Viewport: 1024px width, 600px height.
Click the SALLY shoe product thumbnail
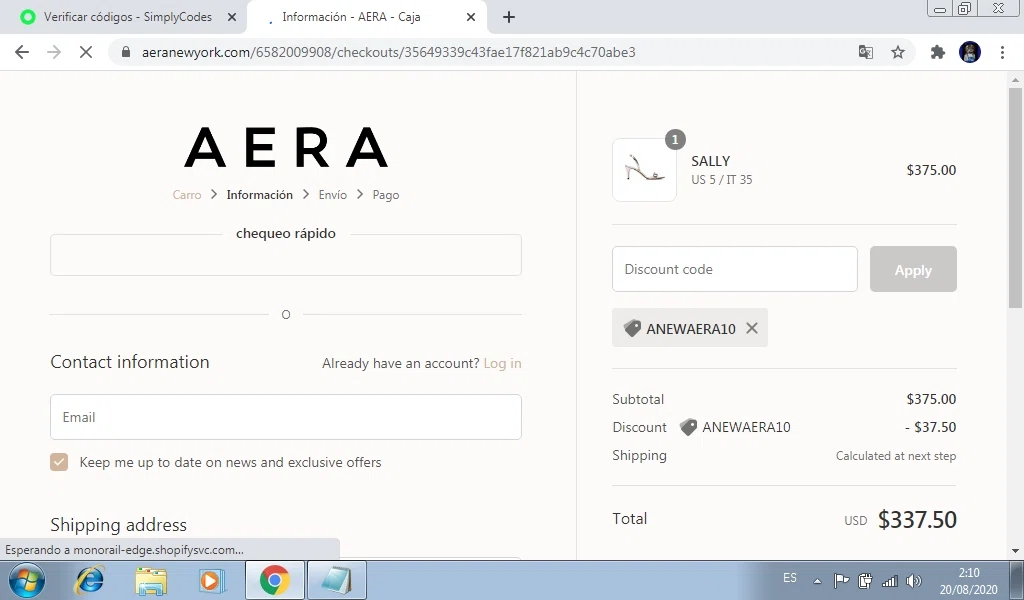click(645, 170)
